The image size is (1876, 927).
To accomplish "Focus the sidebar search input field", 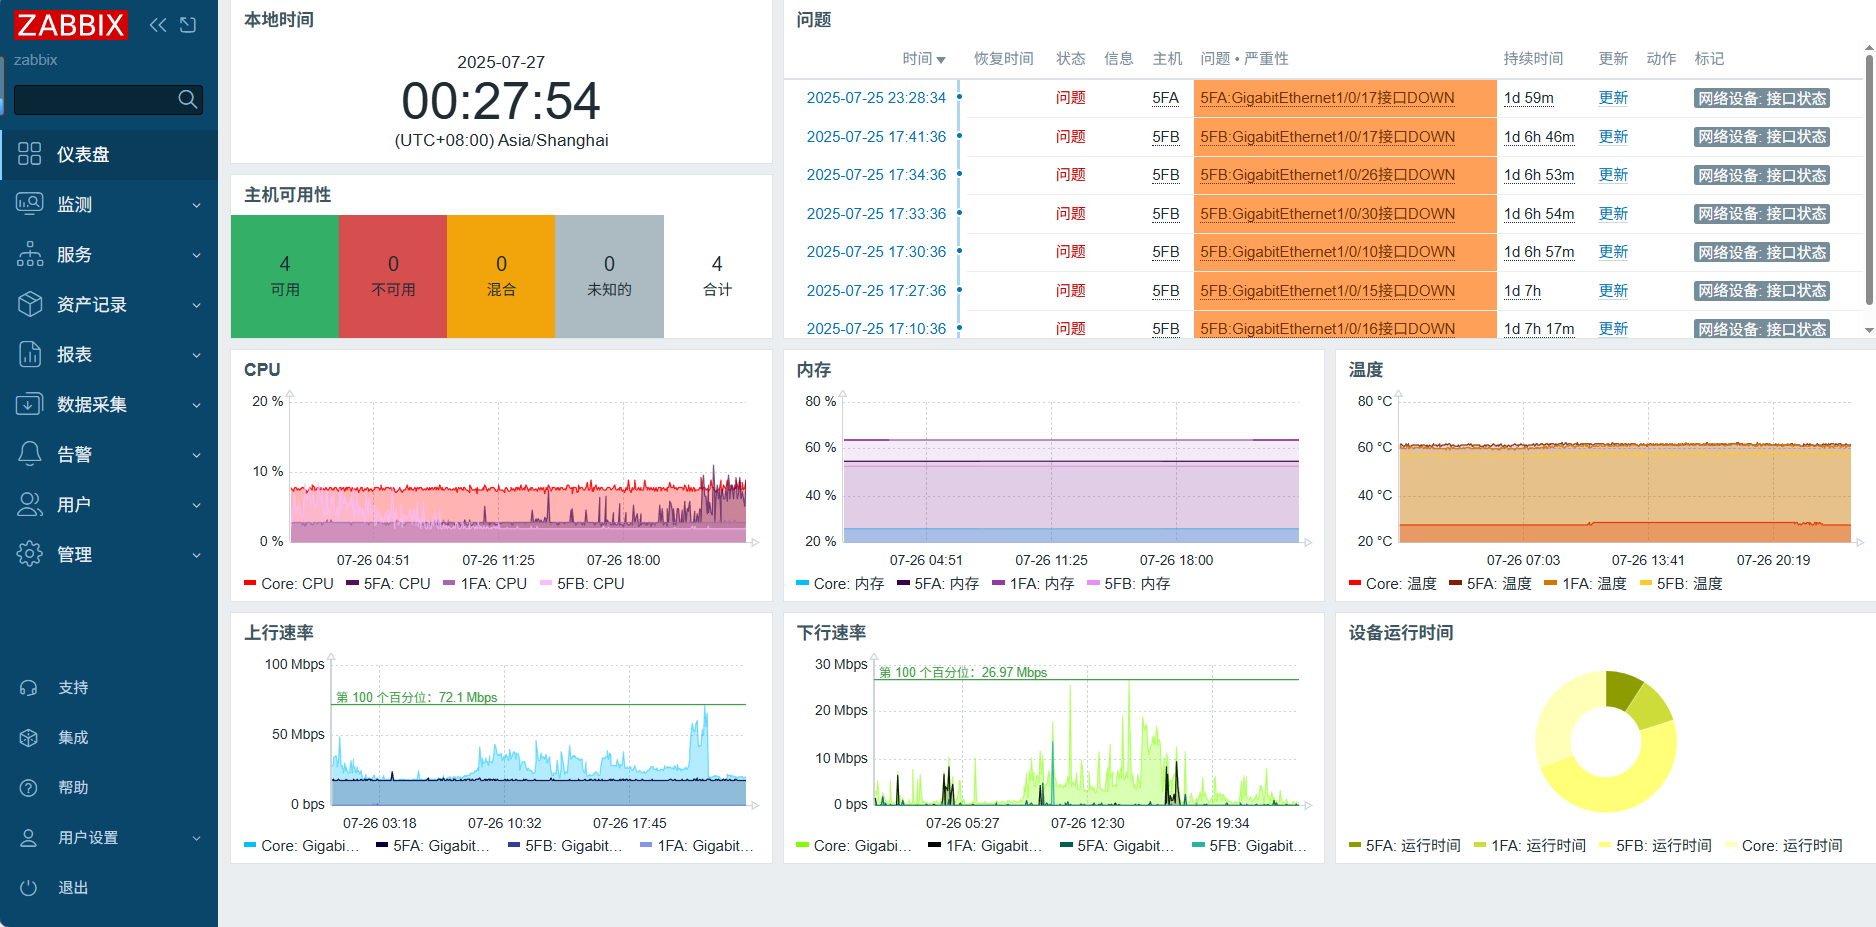I will tap(95, 99).
